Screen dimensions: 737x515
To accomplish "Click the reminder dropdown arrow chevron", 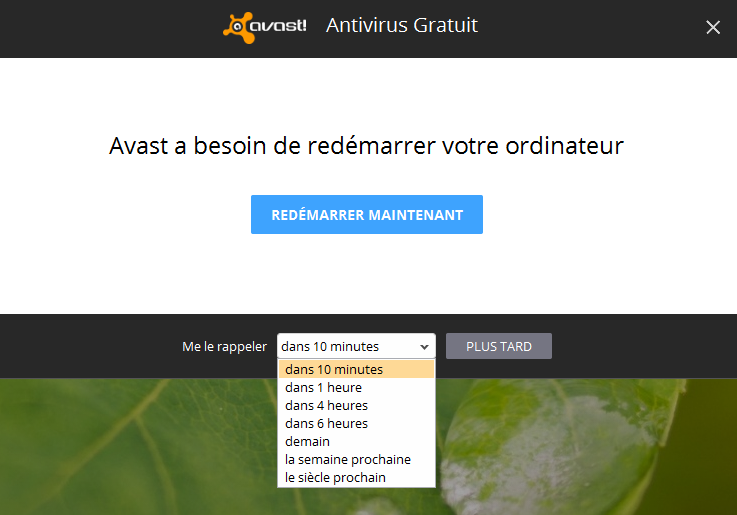I will point(424,347).
